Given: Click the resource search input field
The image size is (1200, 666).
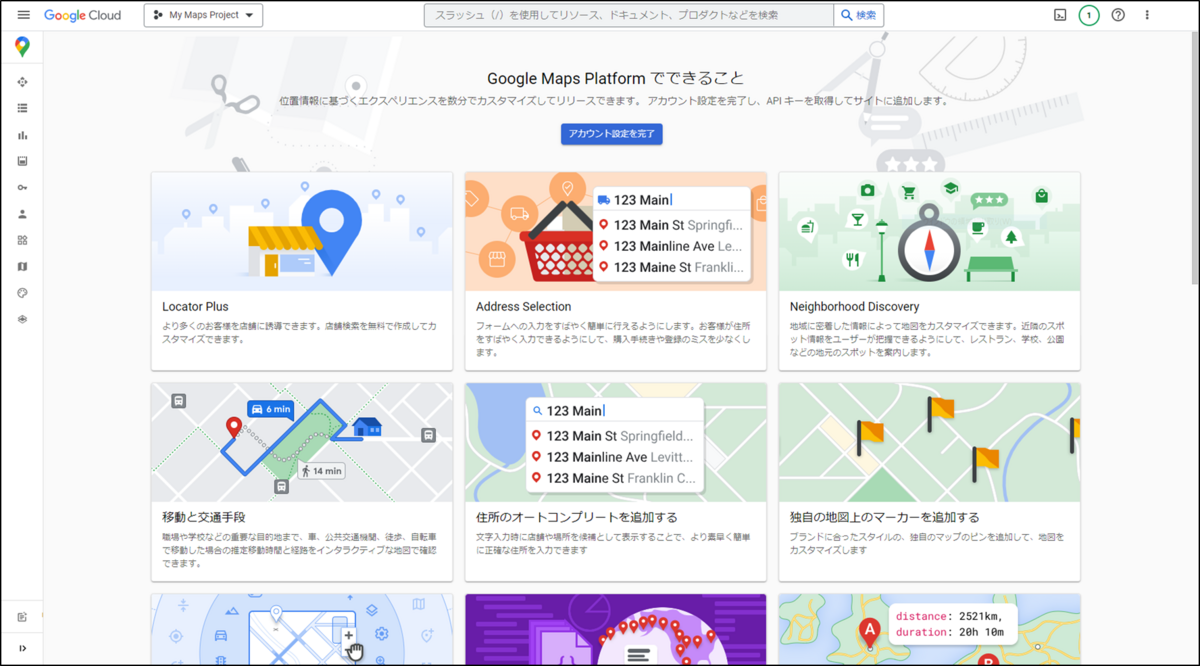Looking at the screenshot, I should coord(629,15).
